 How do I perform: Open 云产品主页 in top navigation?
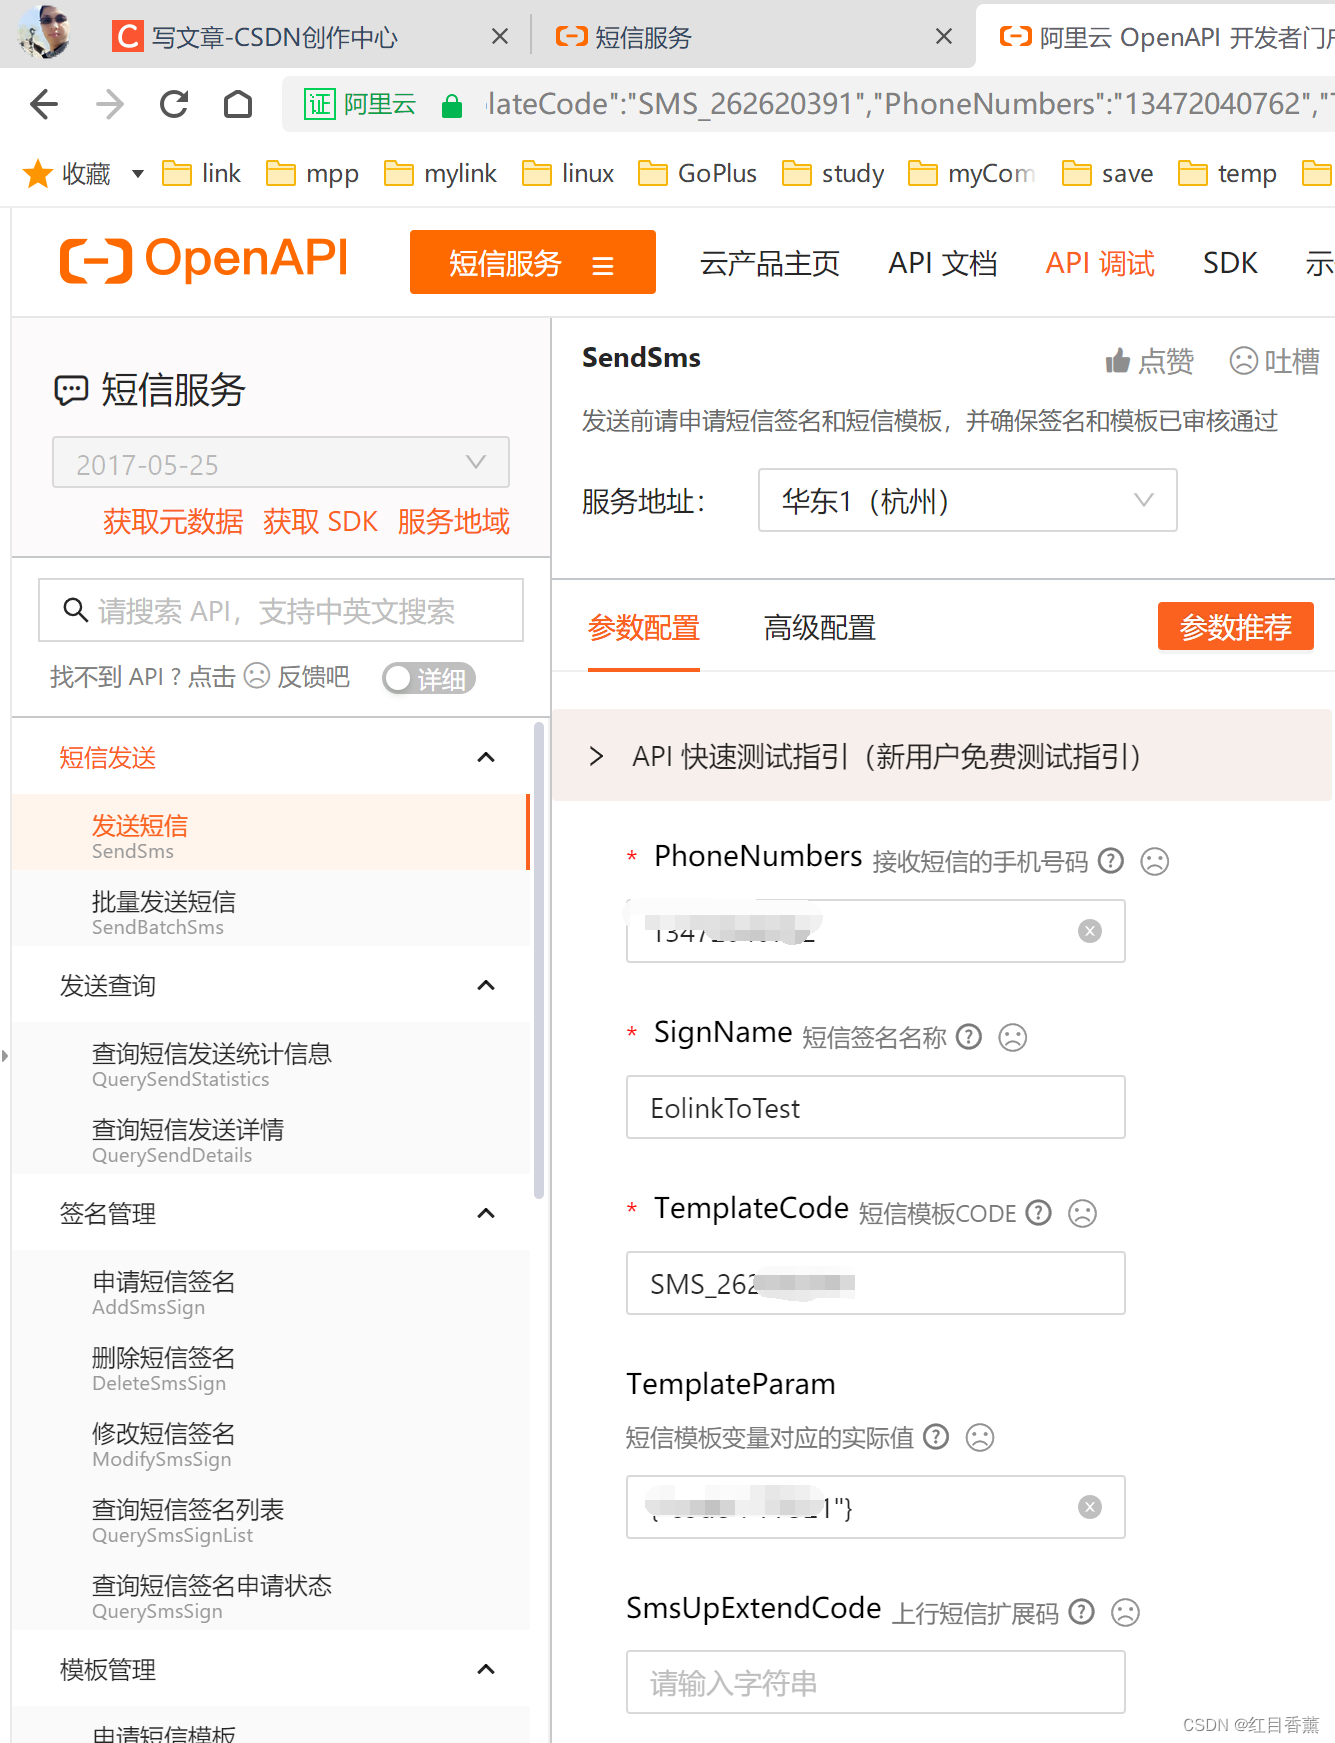point(770,263)
